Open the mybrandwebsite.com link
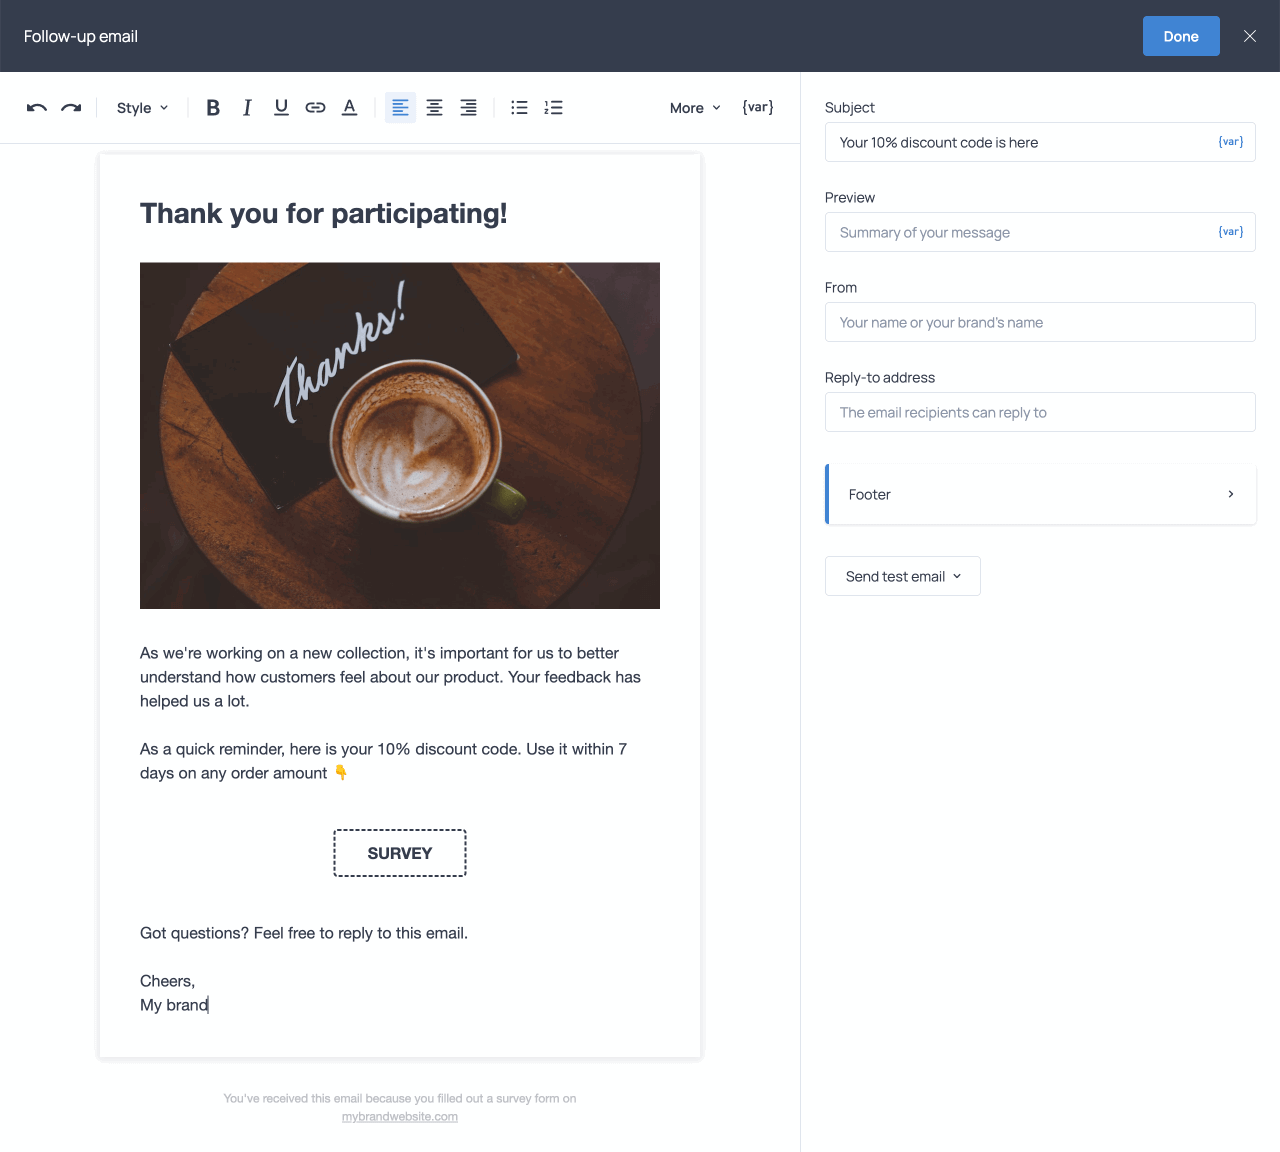This screenshot has width=1280, height=1152. click(x=399, y=1116)
